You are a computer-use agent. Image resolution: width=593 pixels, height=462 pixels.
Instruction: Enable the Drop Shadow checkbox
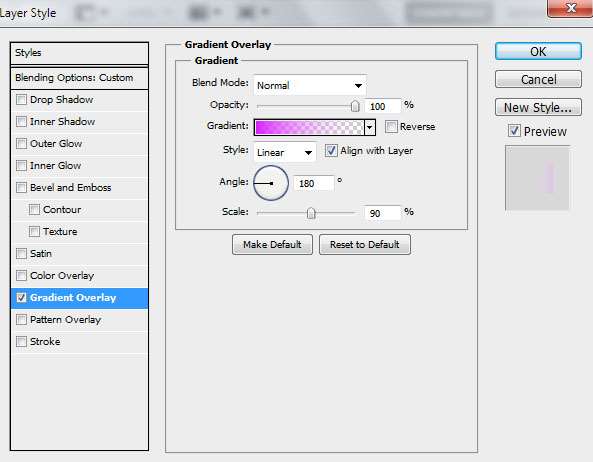click(21, 100)
